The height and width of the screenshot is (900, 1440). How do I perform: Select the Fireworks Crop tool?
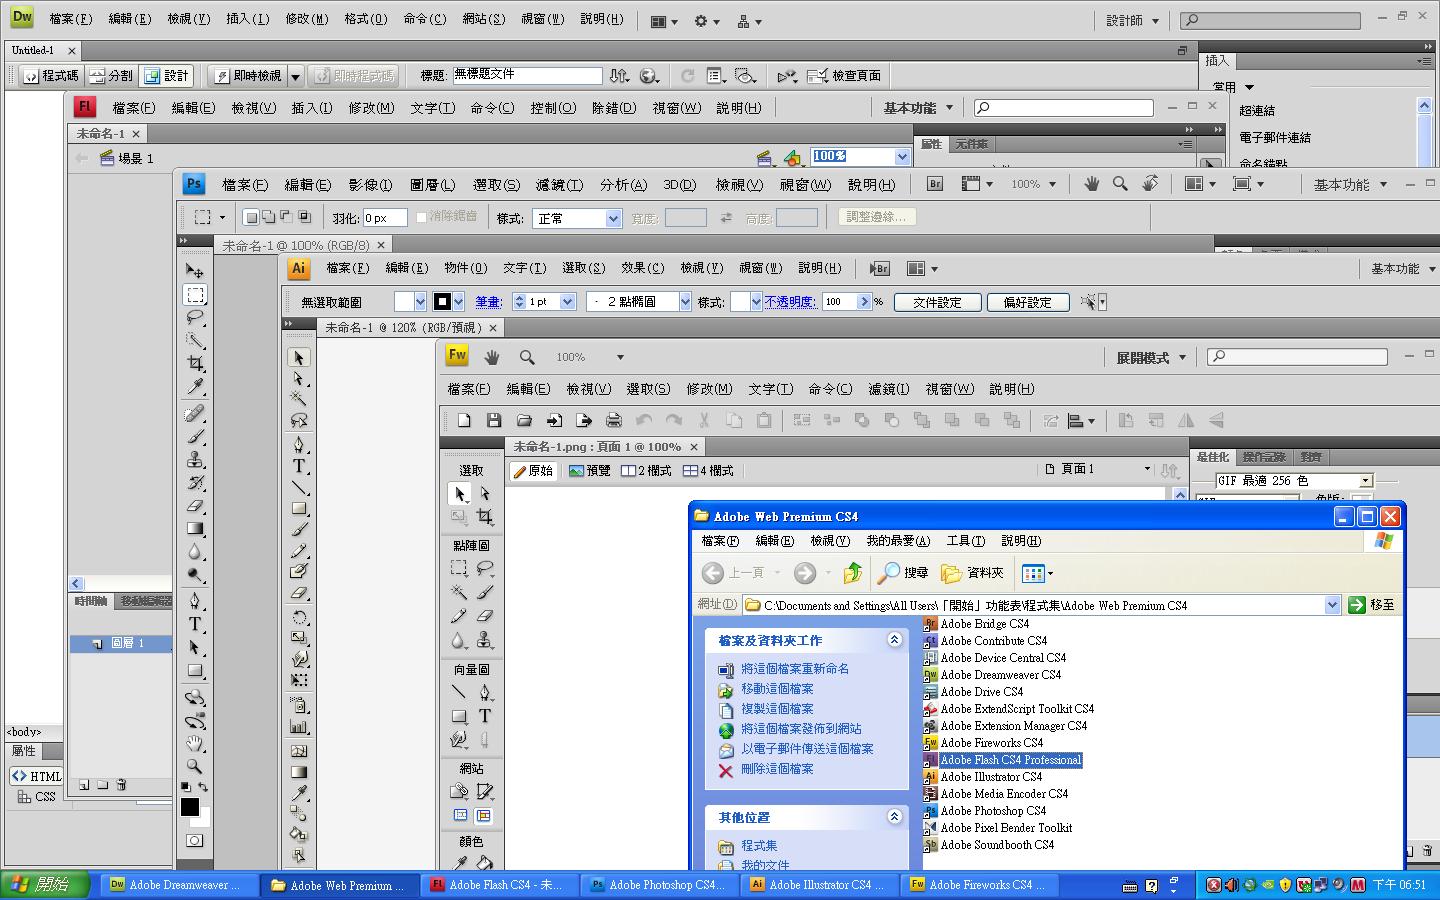[485, 517]
